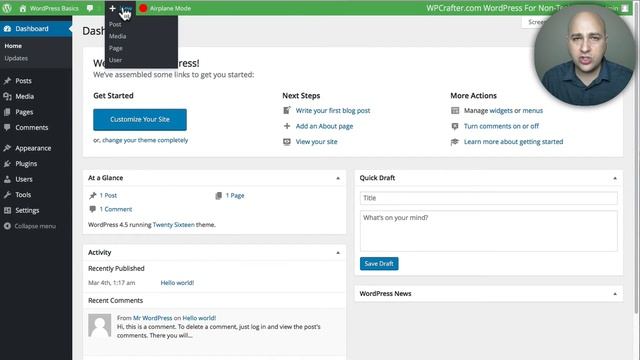This screenshot has height=360, width=640.
Task: Click the monitor icon beside View your site
Action: pos(287,142)
